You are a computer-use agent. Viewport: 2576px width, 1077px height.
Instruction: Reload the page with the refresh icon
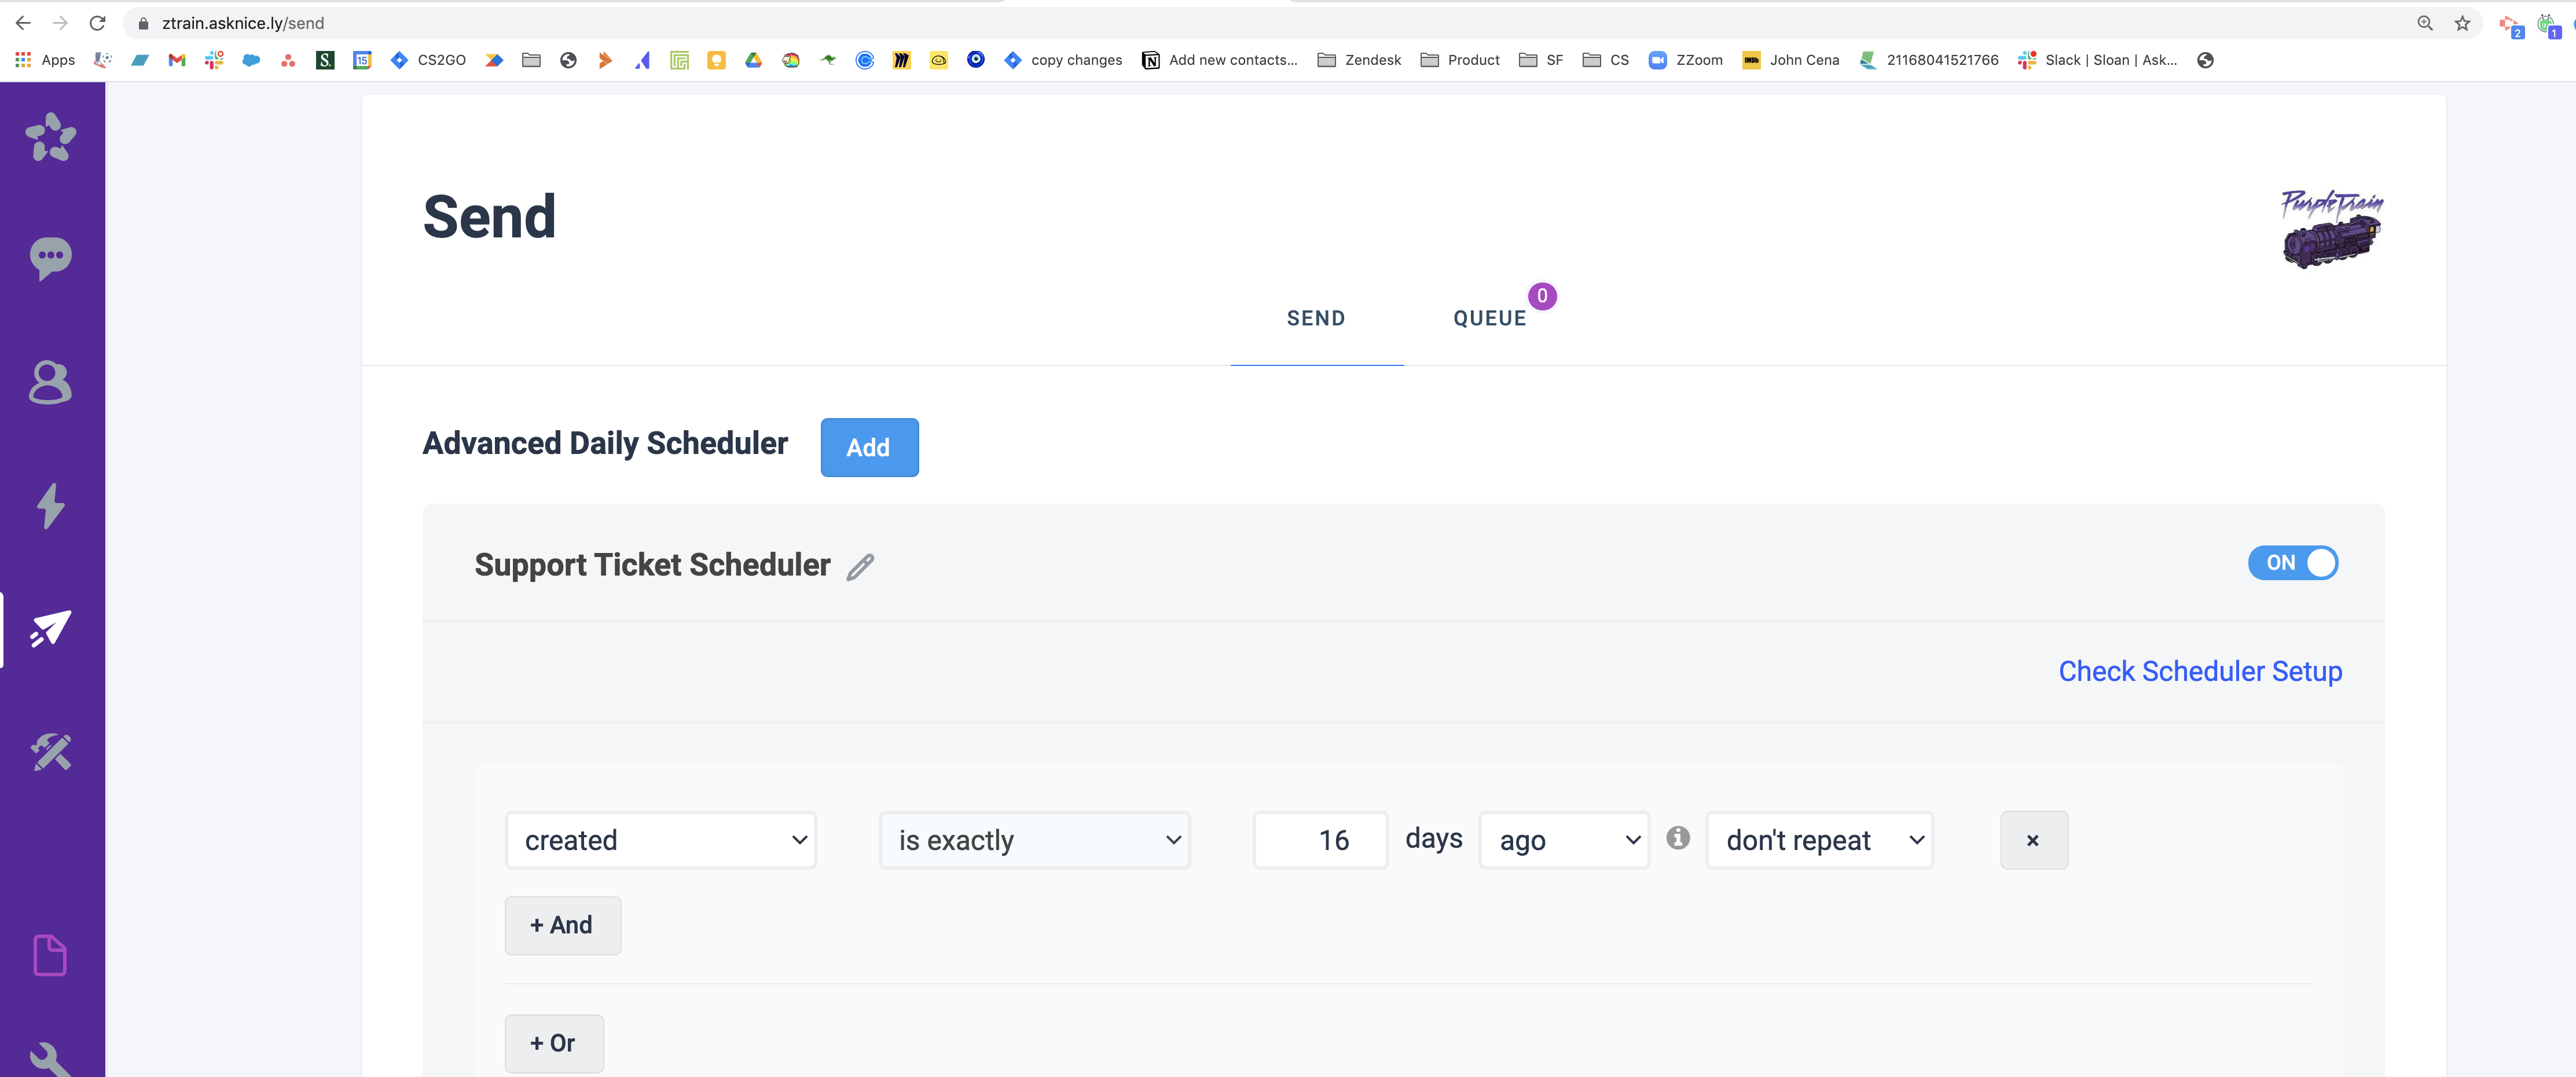[x=97, y=23]
